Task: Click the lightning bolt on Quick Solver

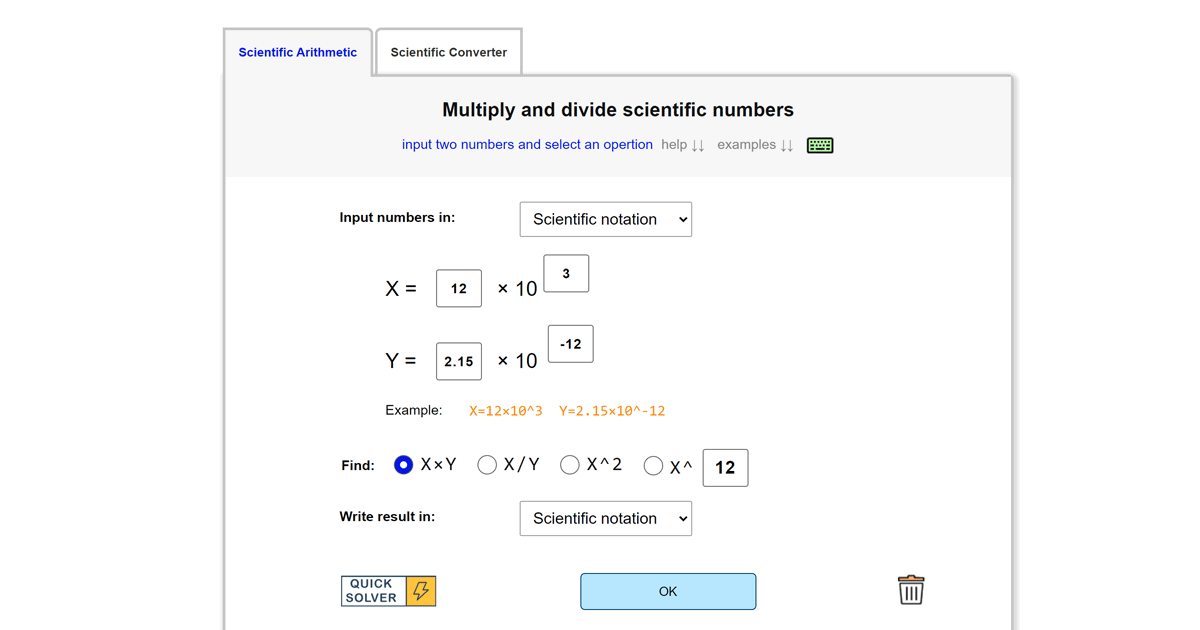Action: click(424, 590)
